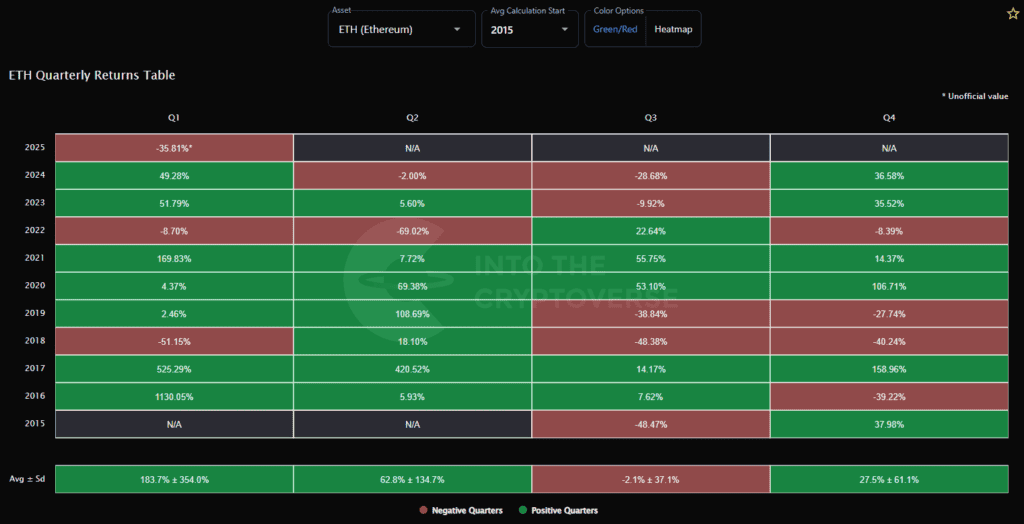Click the 2020 row label
1024x524 pixels.
click(35, 286)
